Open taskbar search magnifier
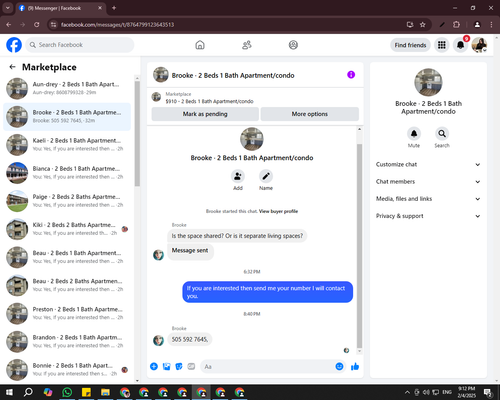 pos(28,392)
